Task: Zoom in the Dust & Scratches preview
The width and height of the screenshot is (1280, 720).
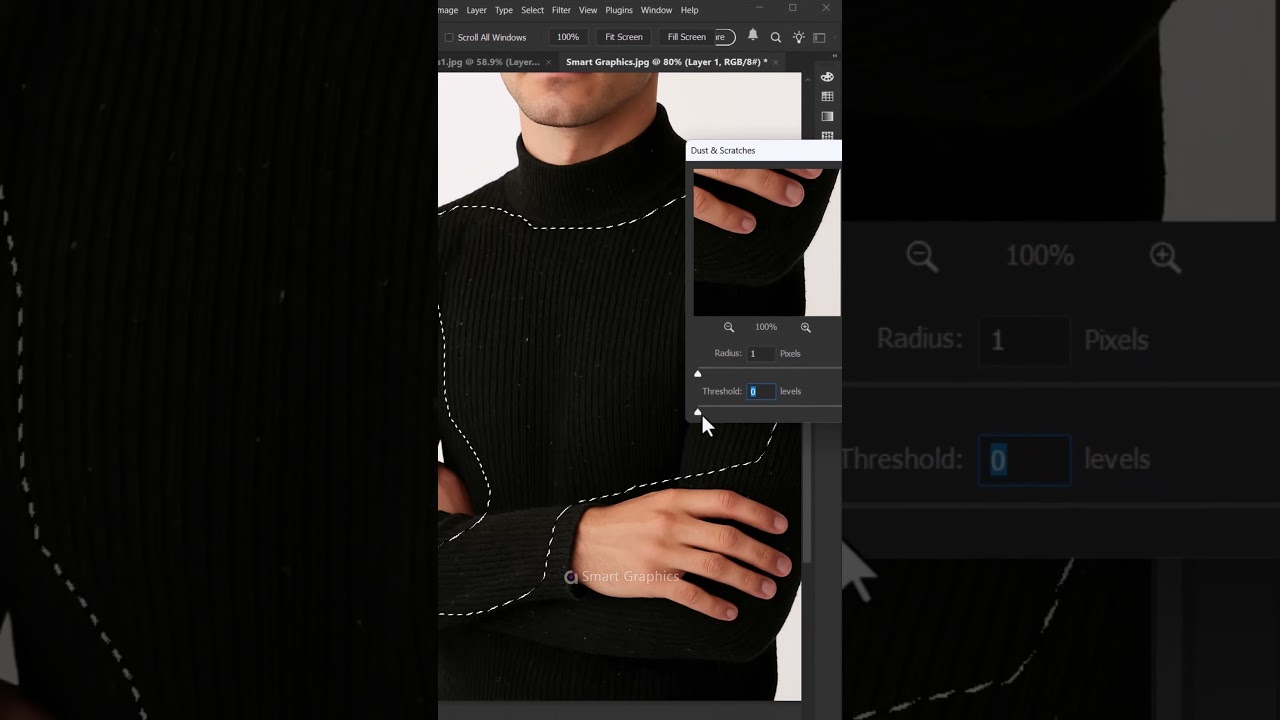Action: [x=806, y=327]
